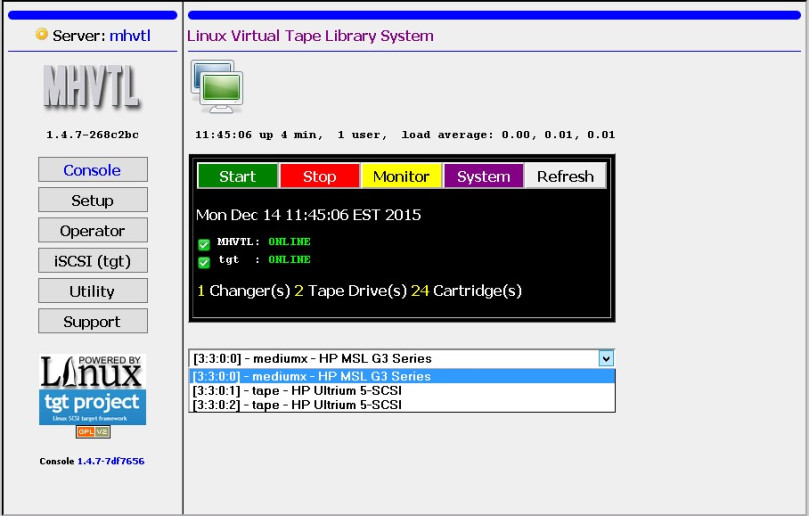This screenshot has height=516, width=809.
Task: Click the tgt ONLINE green checkmark
Action: click(204, 262)
